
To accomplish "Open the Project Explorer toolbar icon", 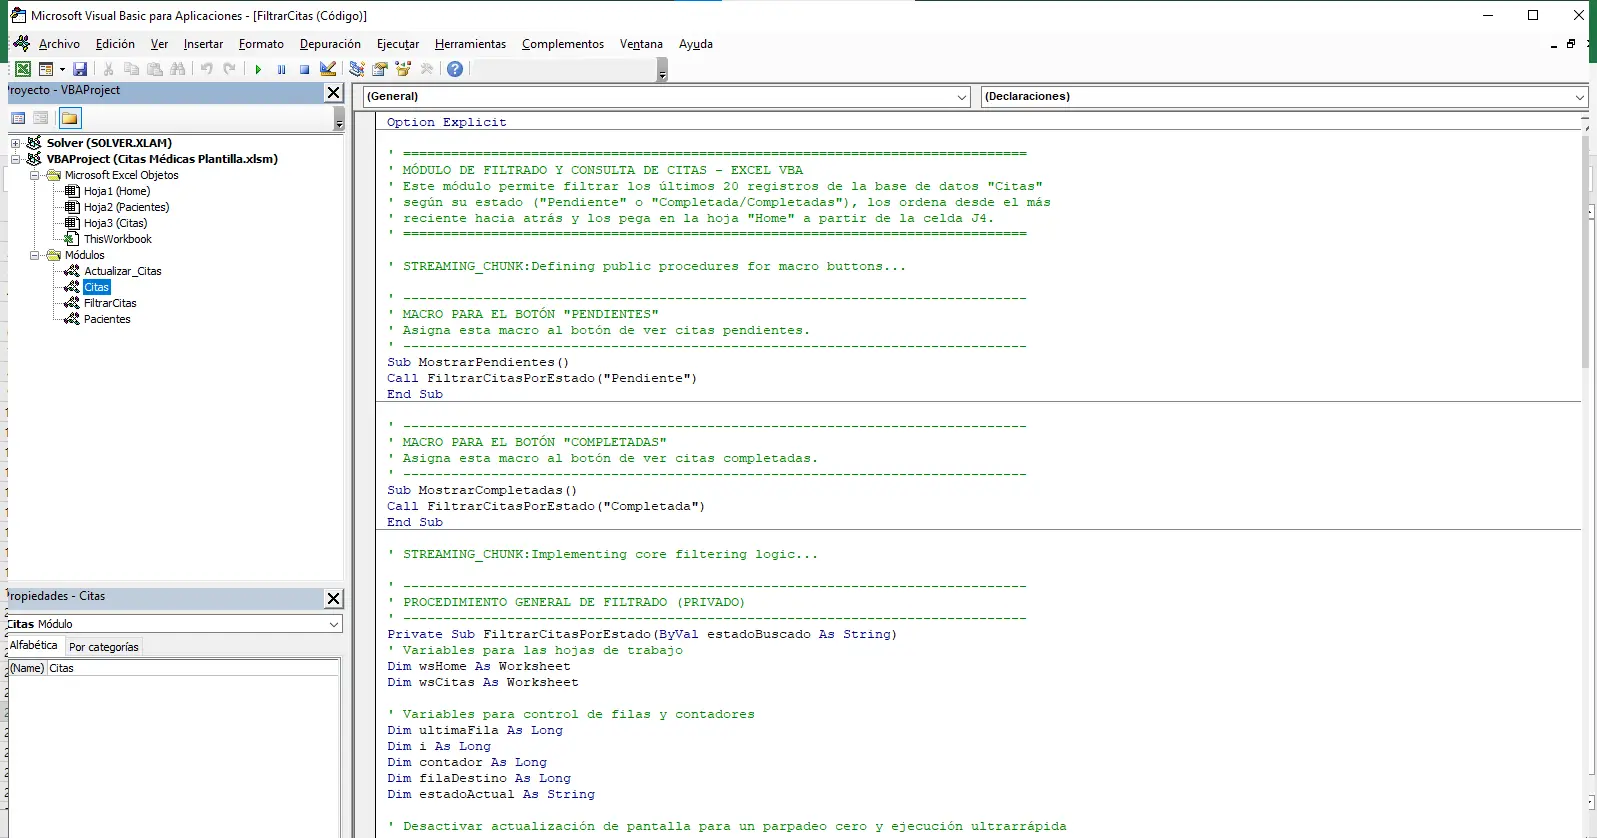I will 357,69.
